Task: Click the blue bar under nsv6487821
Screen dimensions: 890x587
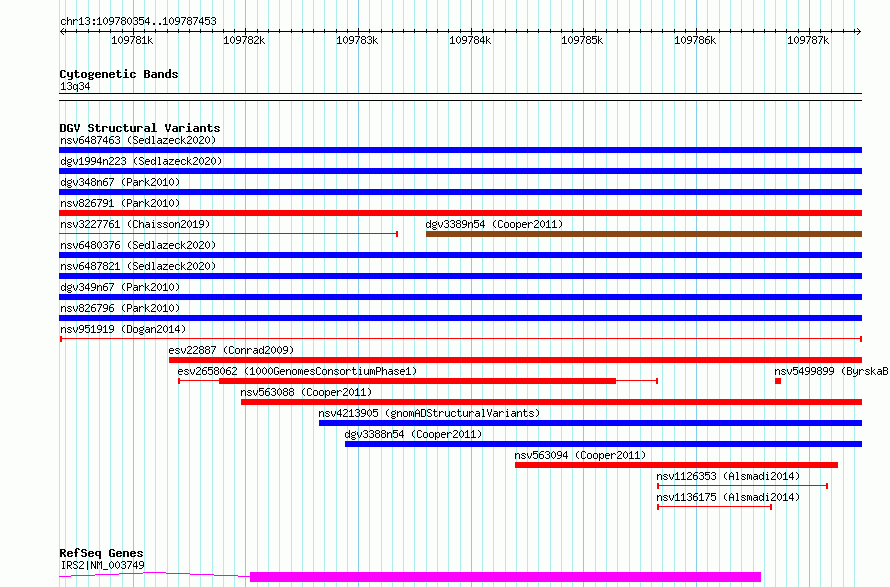Action: 460,276
